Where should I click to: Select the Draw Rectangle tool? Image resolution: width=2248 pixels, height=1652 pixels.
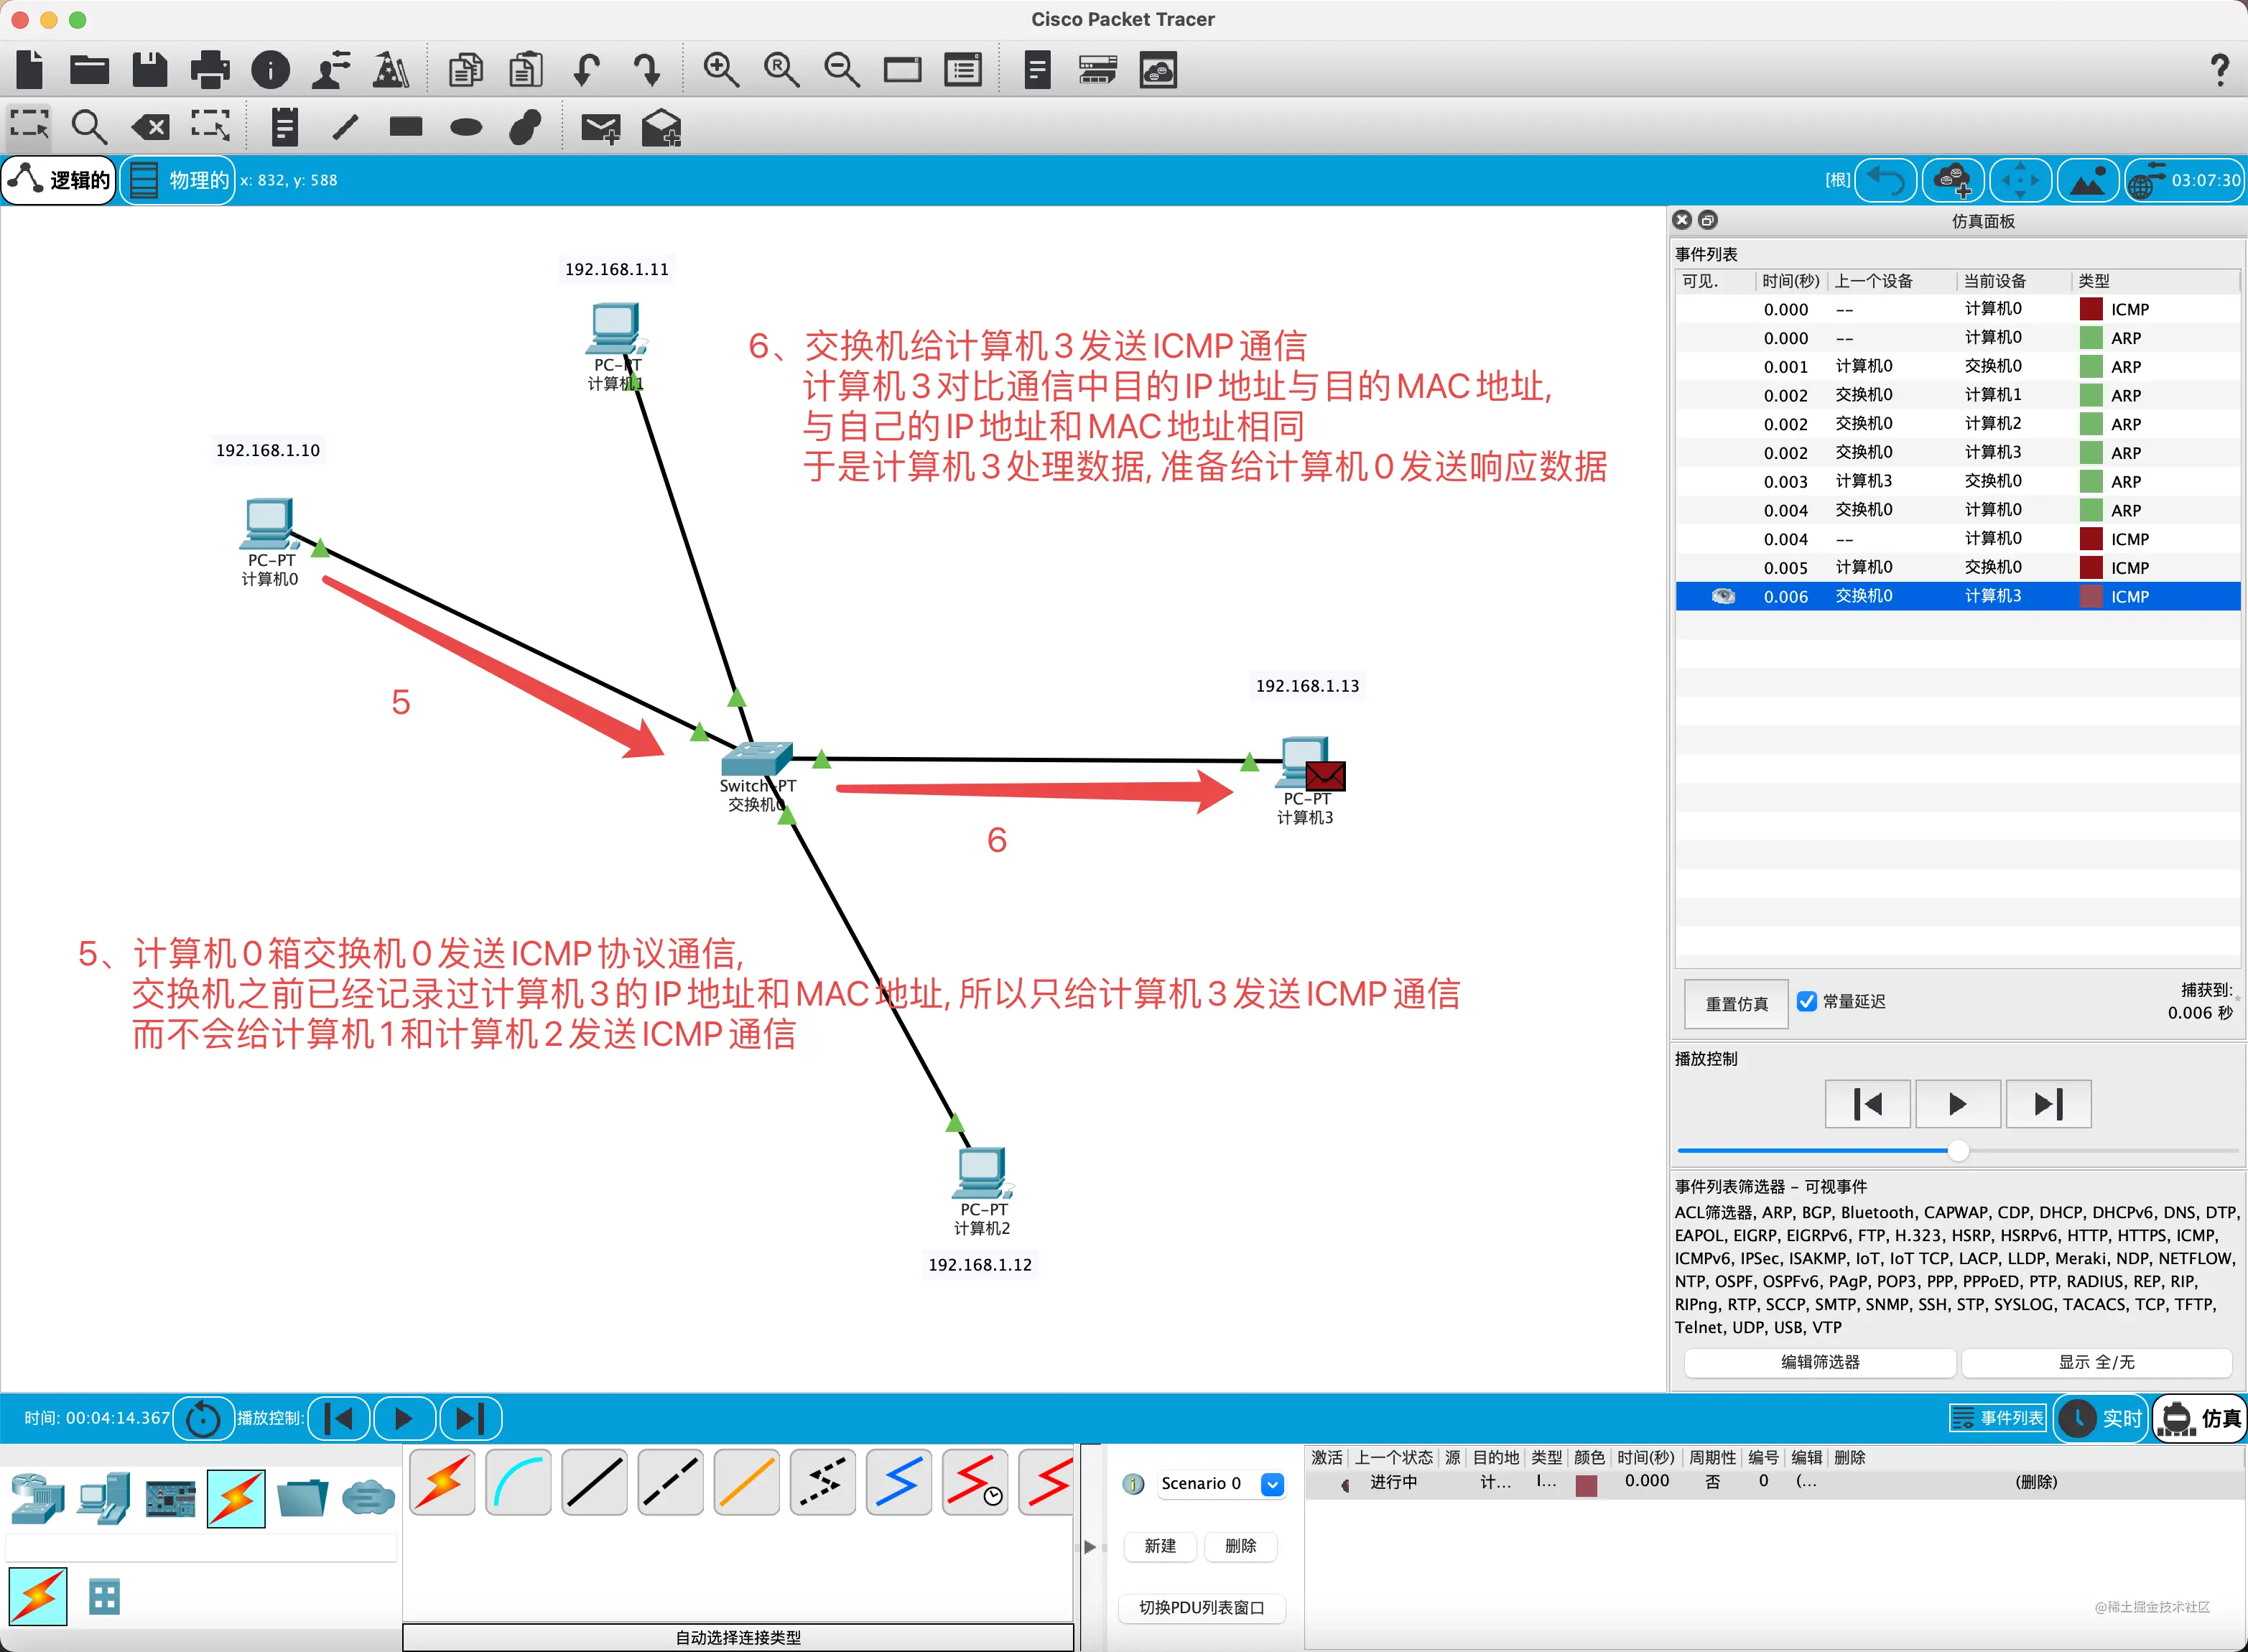tap(406, 126)
